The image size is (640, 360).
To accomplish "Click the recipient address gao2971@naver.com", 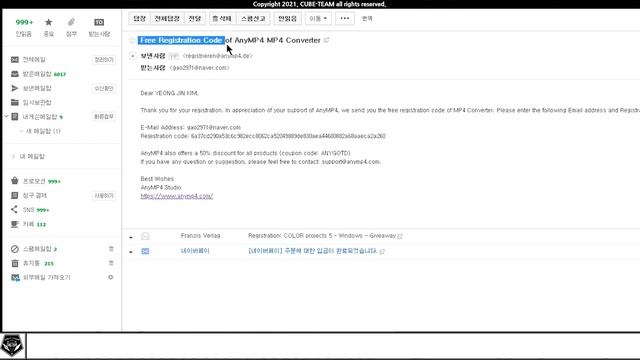I will [199, 68].
